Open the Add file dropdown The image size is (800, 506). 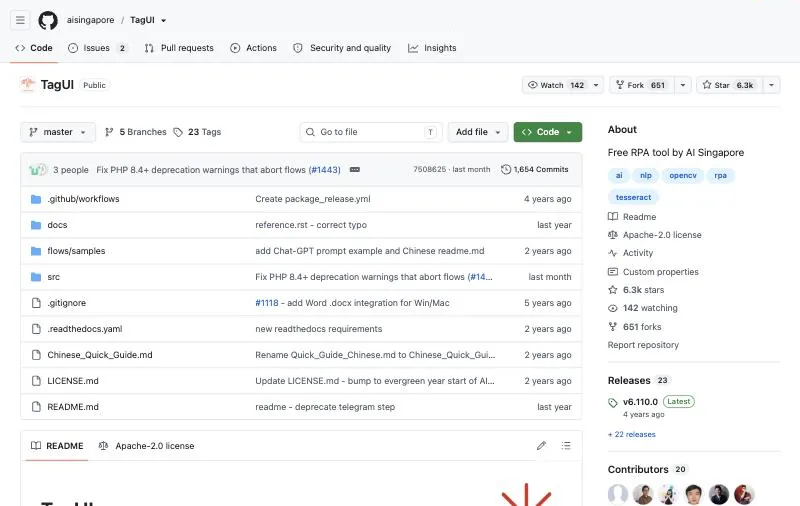pos(478,132)
